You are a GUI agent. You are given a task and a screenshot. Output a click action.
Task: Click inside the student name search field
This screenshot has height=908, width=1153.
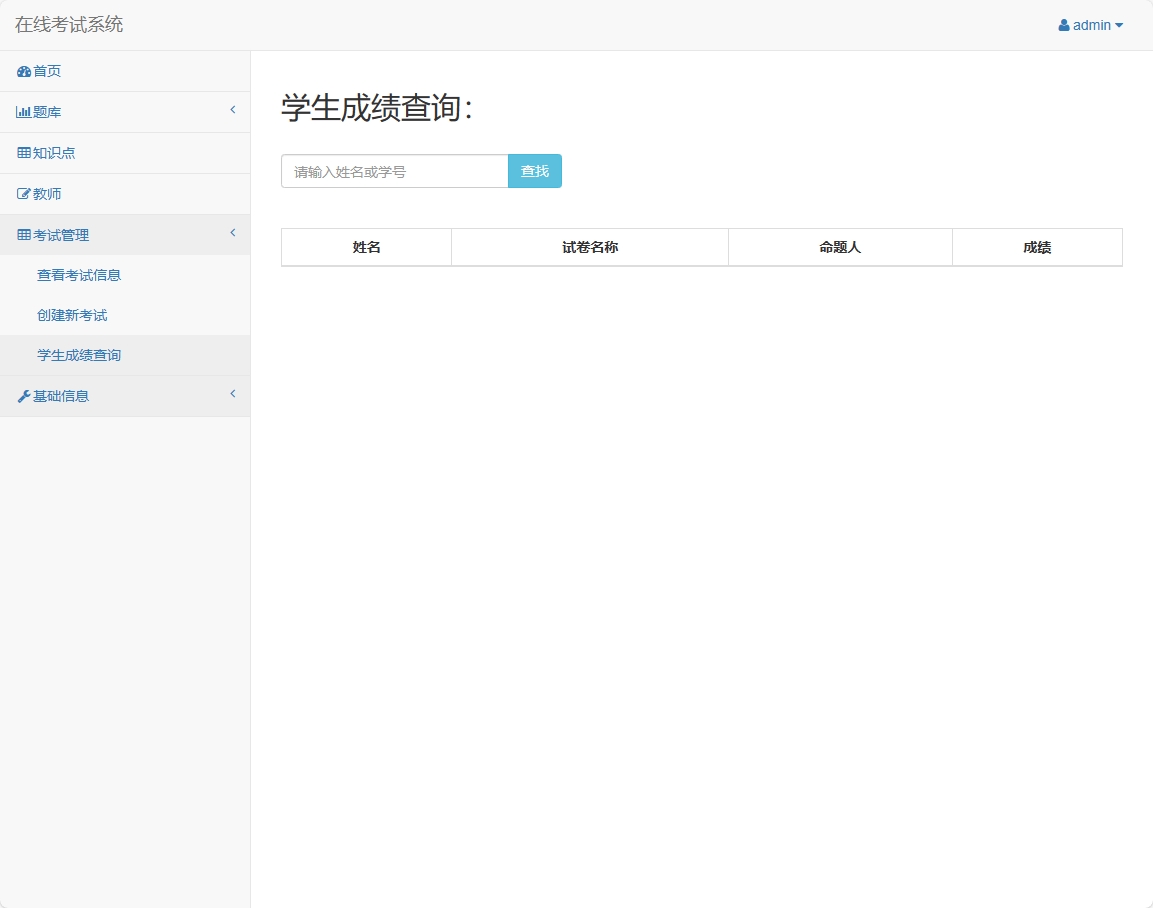pos(394,171)
